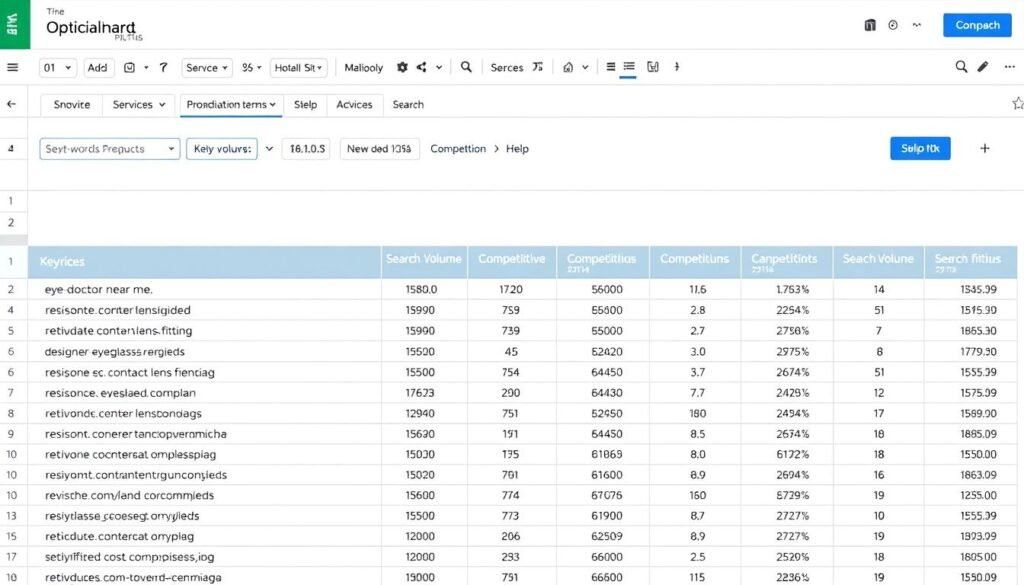Click the Conpach button
This screenshot has height=585, width=1024.
[x=977, y=25]
